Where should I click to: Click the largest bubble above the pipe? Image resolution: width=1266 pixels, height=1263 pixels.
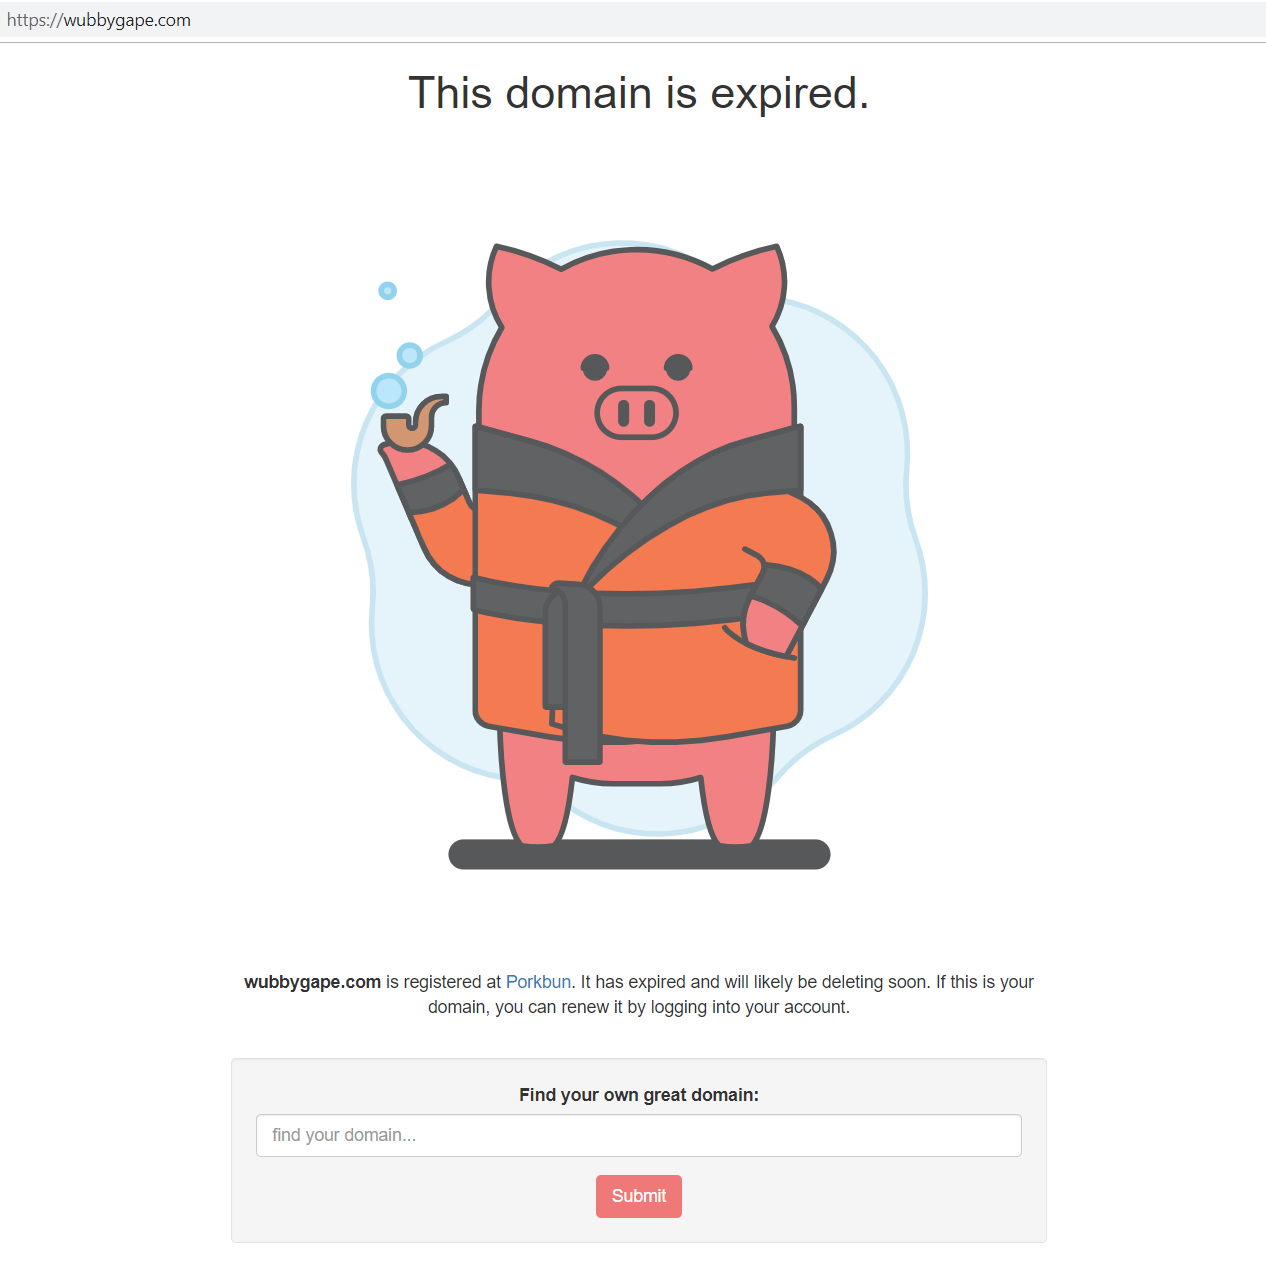(389, 391)
